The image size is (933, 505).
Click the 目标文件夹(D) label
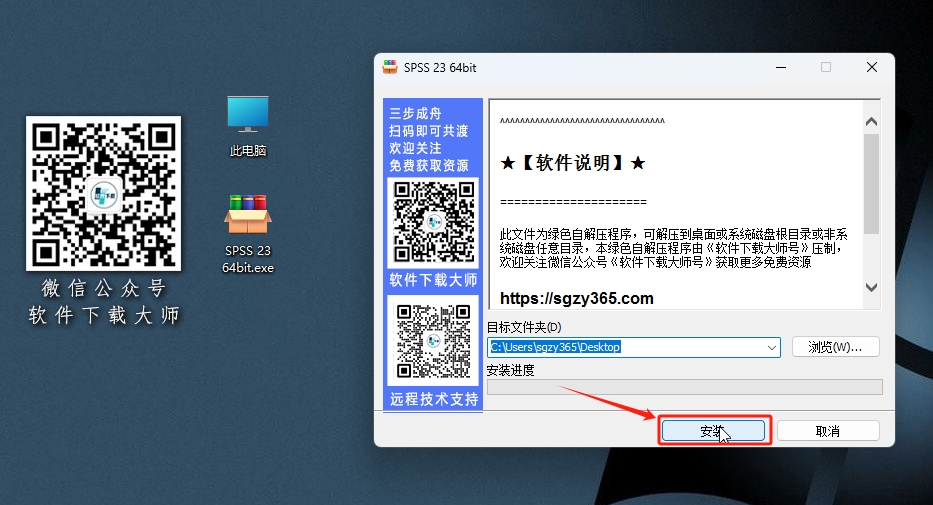click(524, 327)
